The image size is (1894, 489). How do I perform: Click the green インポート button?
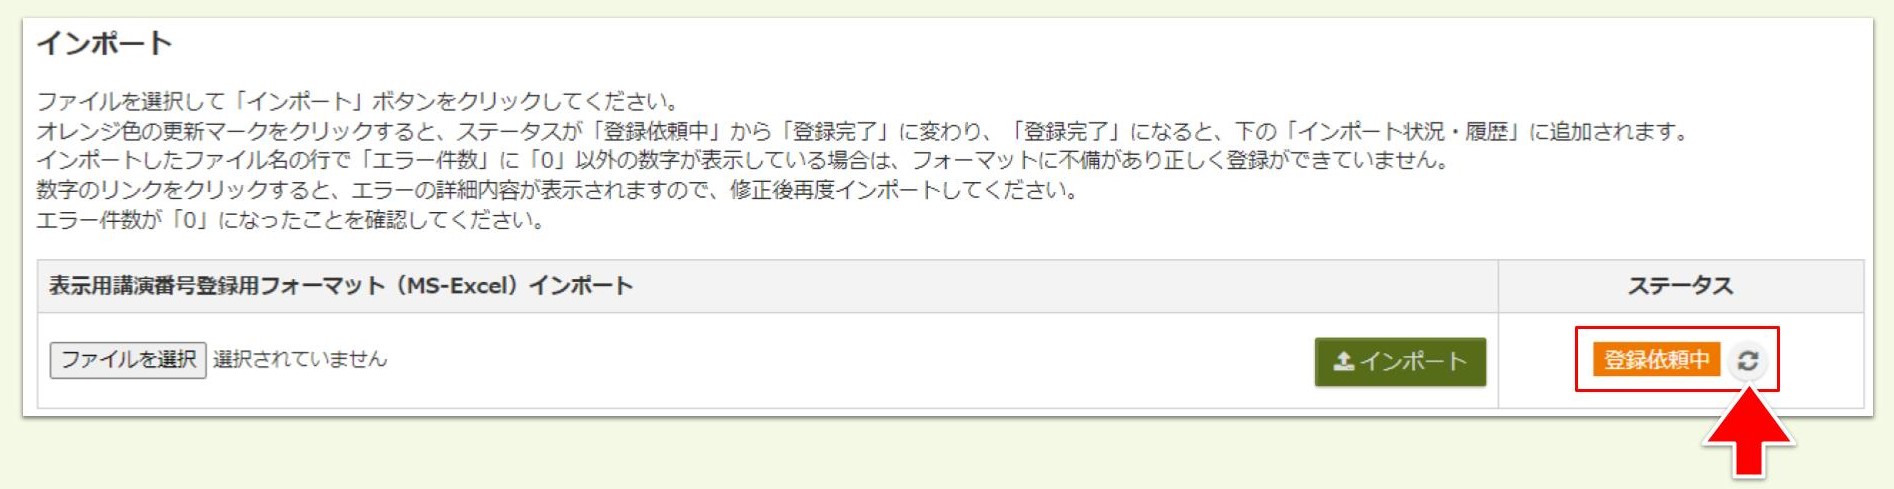[x=1400, y=361]
